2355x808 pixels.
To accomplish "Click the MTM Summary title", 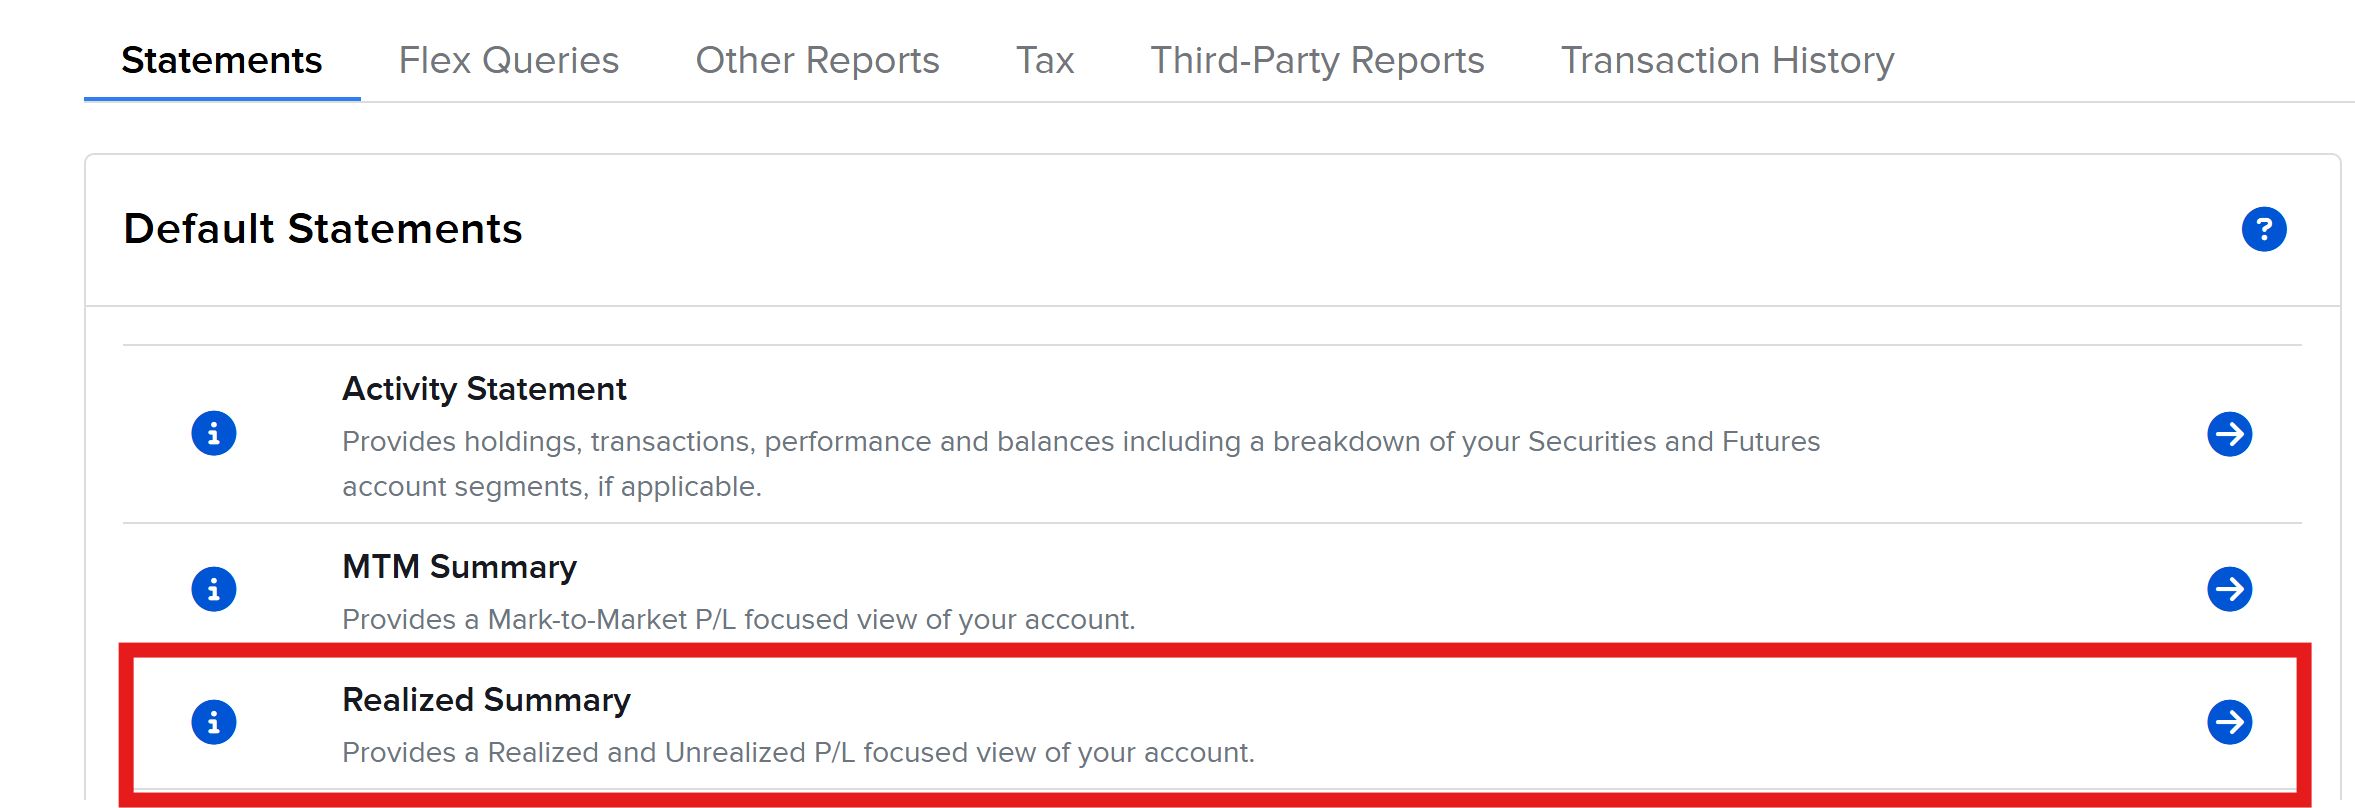I will pos(459,567).
